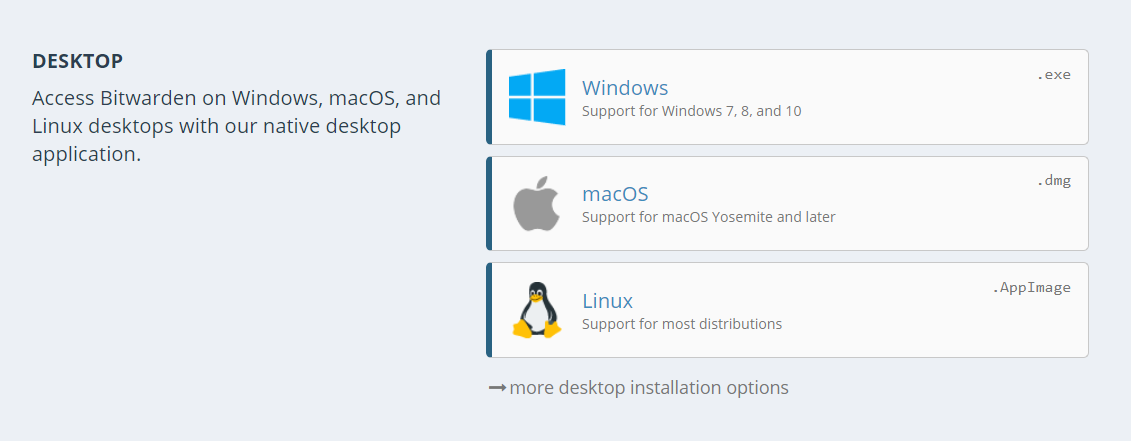Click "Support for most distributions" text

click(681, 324)
